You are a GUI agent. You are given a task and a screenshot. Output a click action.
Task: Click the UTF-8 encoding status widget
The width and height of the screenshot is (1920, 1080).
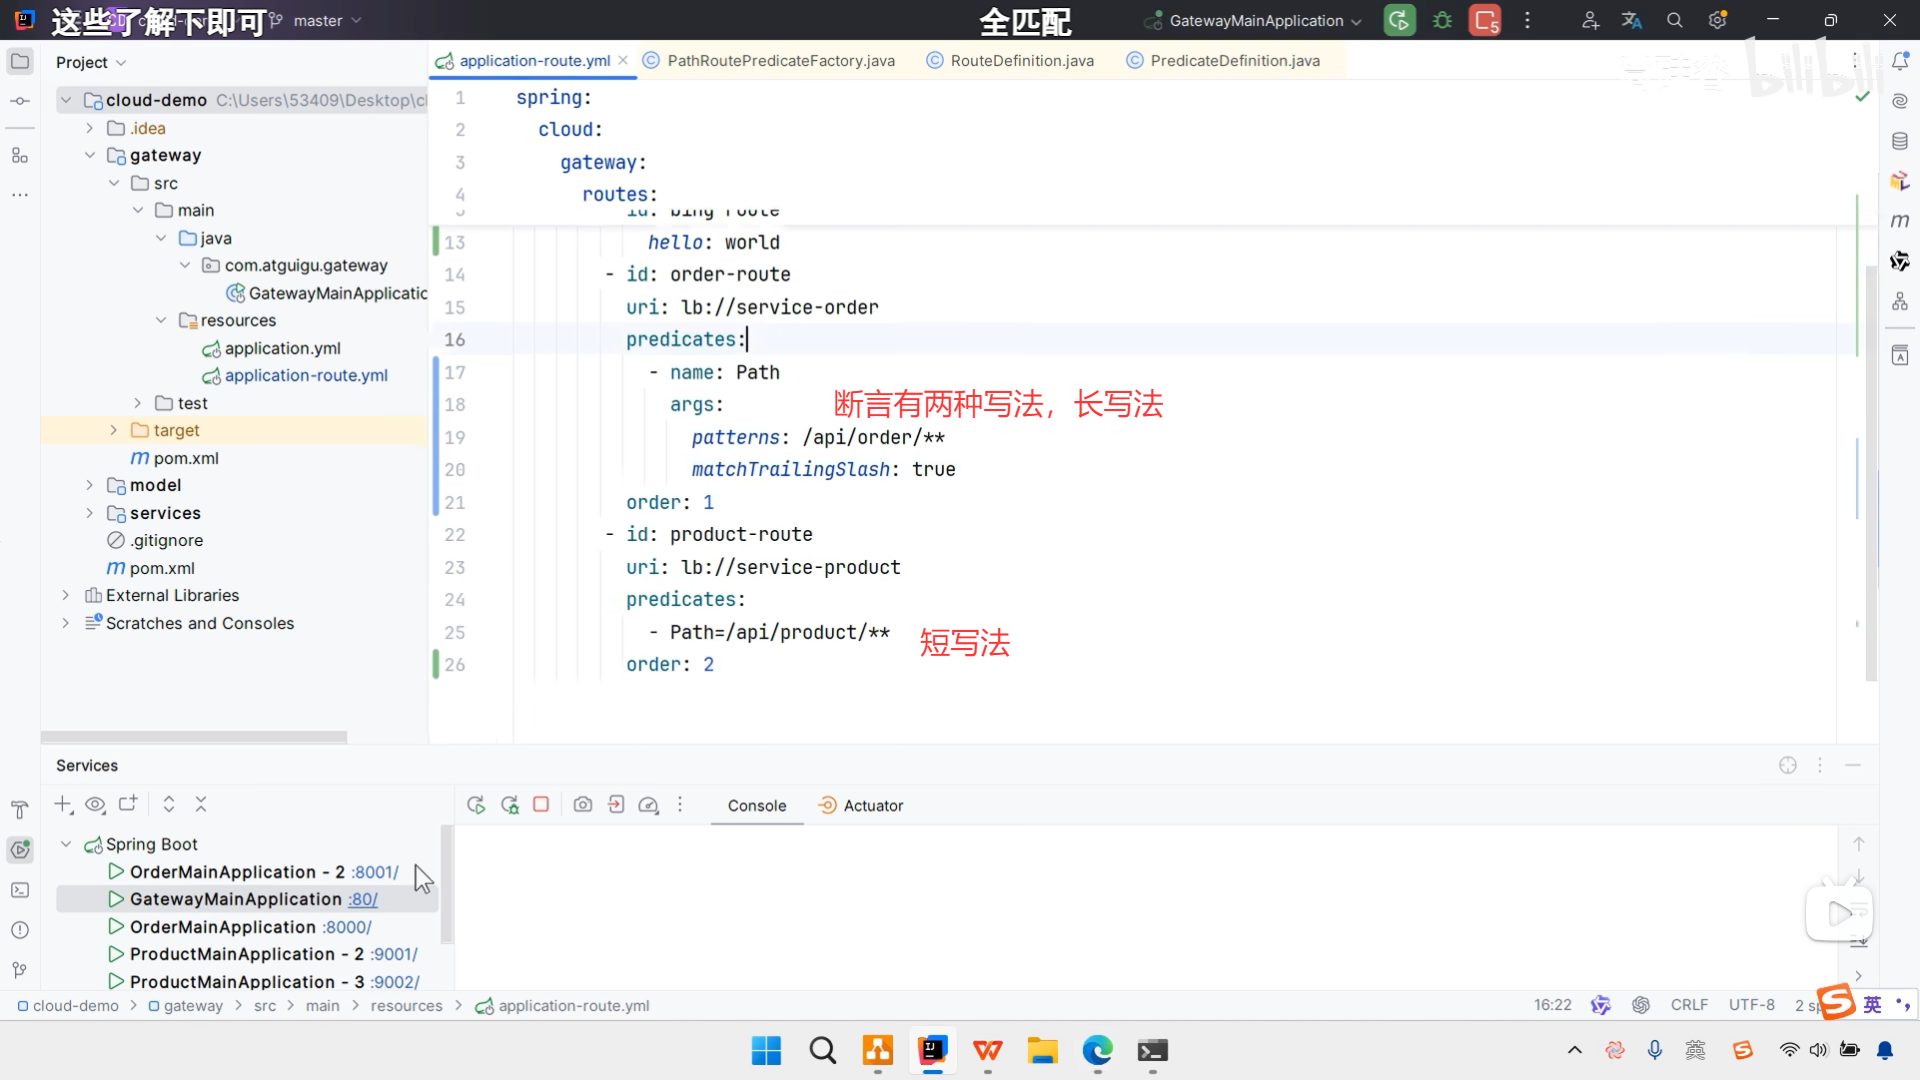tap(1751, 1005)
